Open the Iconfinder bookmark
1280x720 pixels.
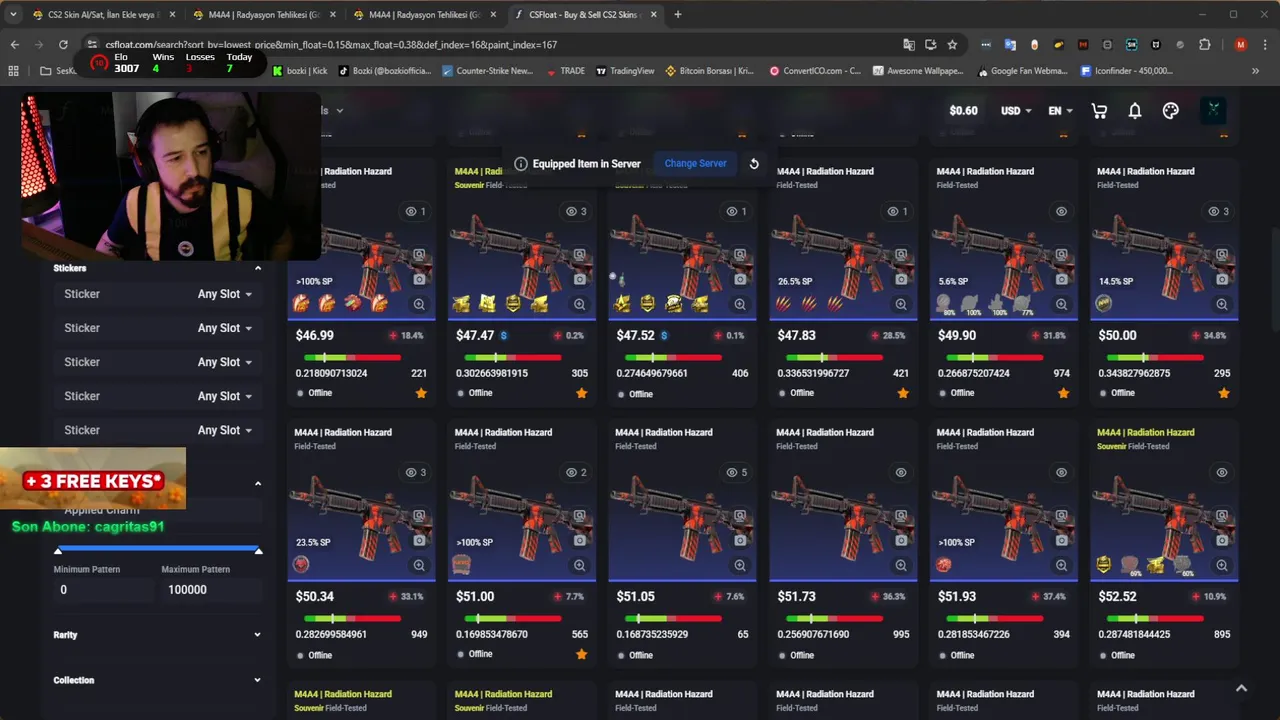[1126, 71]
